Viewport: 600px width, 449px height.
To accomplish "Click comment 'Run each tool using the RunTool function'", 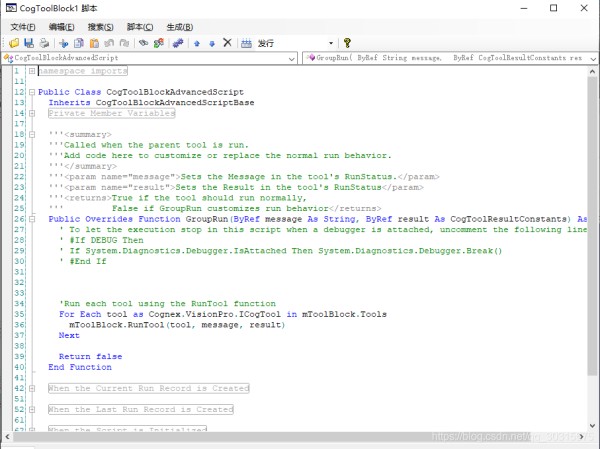I will pyautogui.click(x=167, y=304).
